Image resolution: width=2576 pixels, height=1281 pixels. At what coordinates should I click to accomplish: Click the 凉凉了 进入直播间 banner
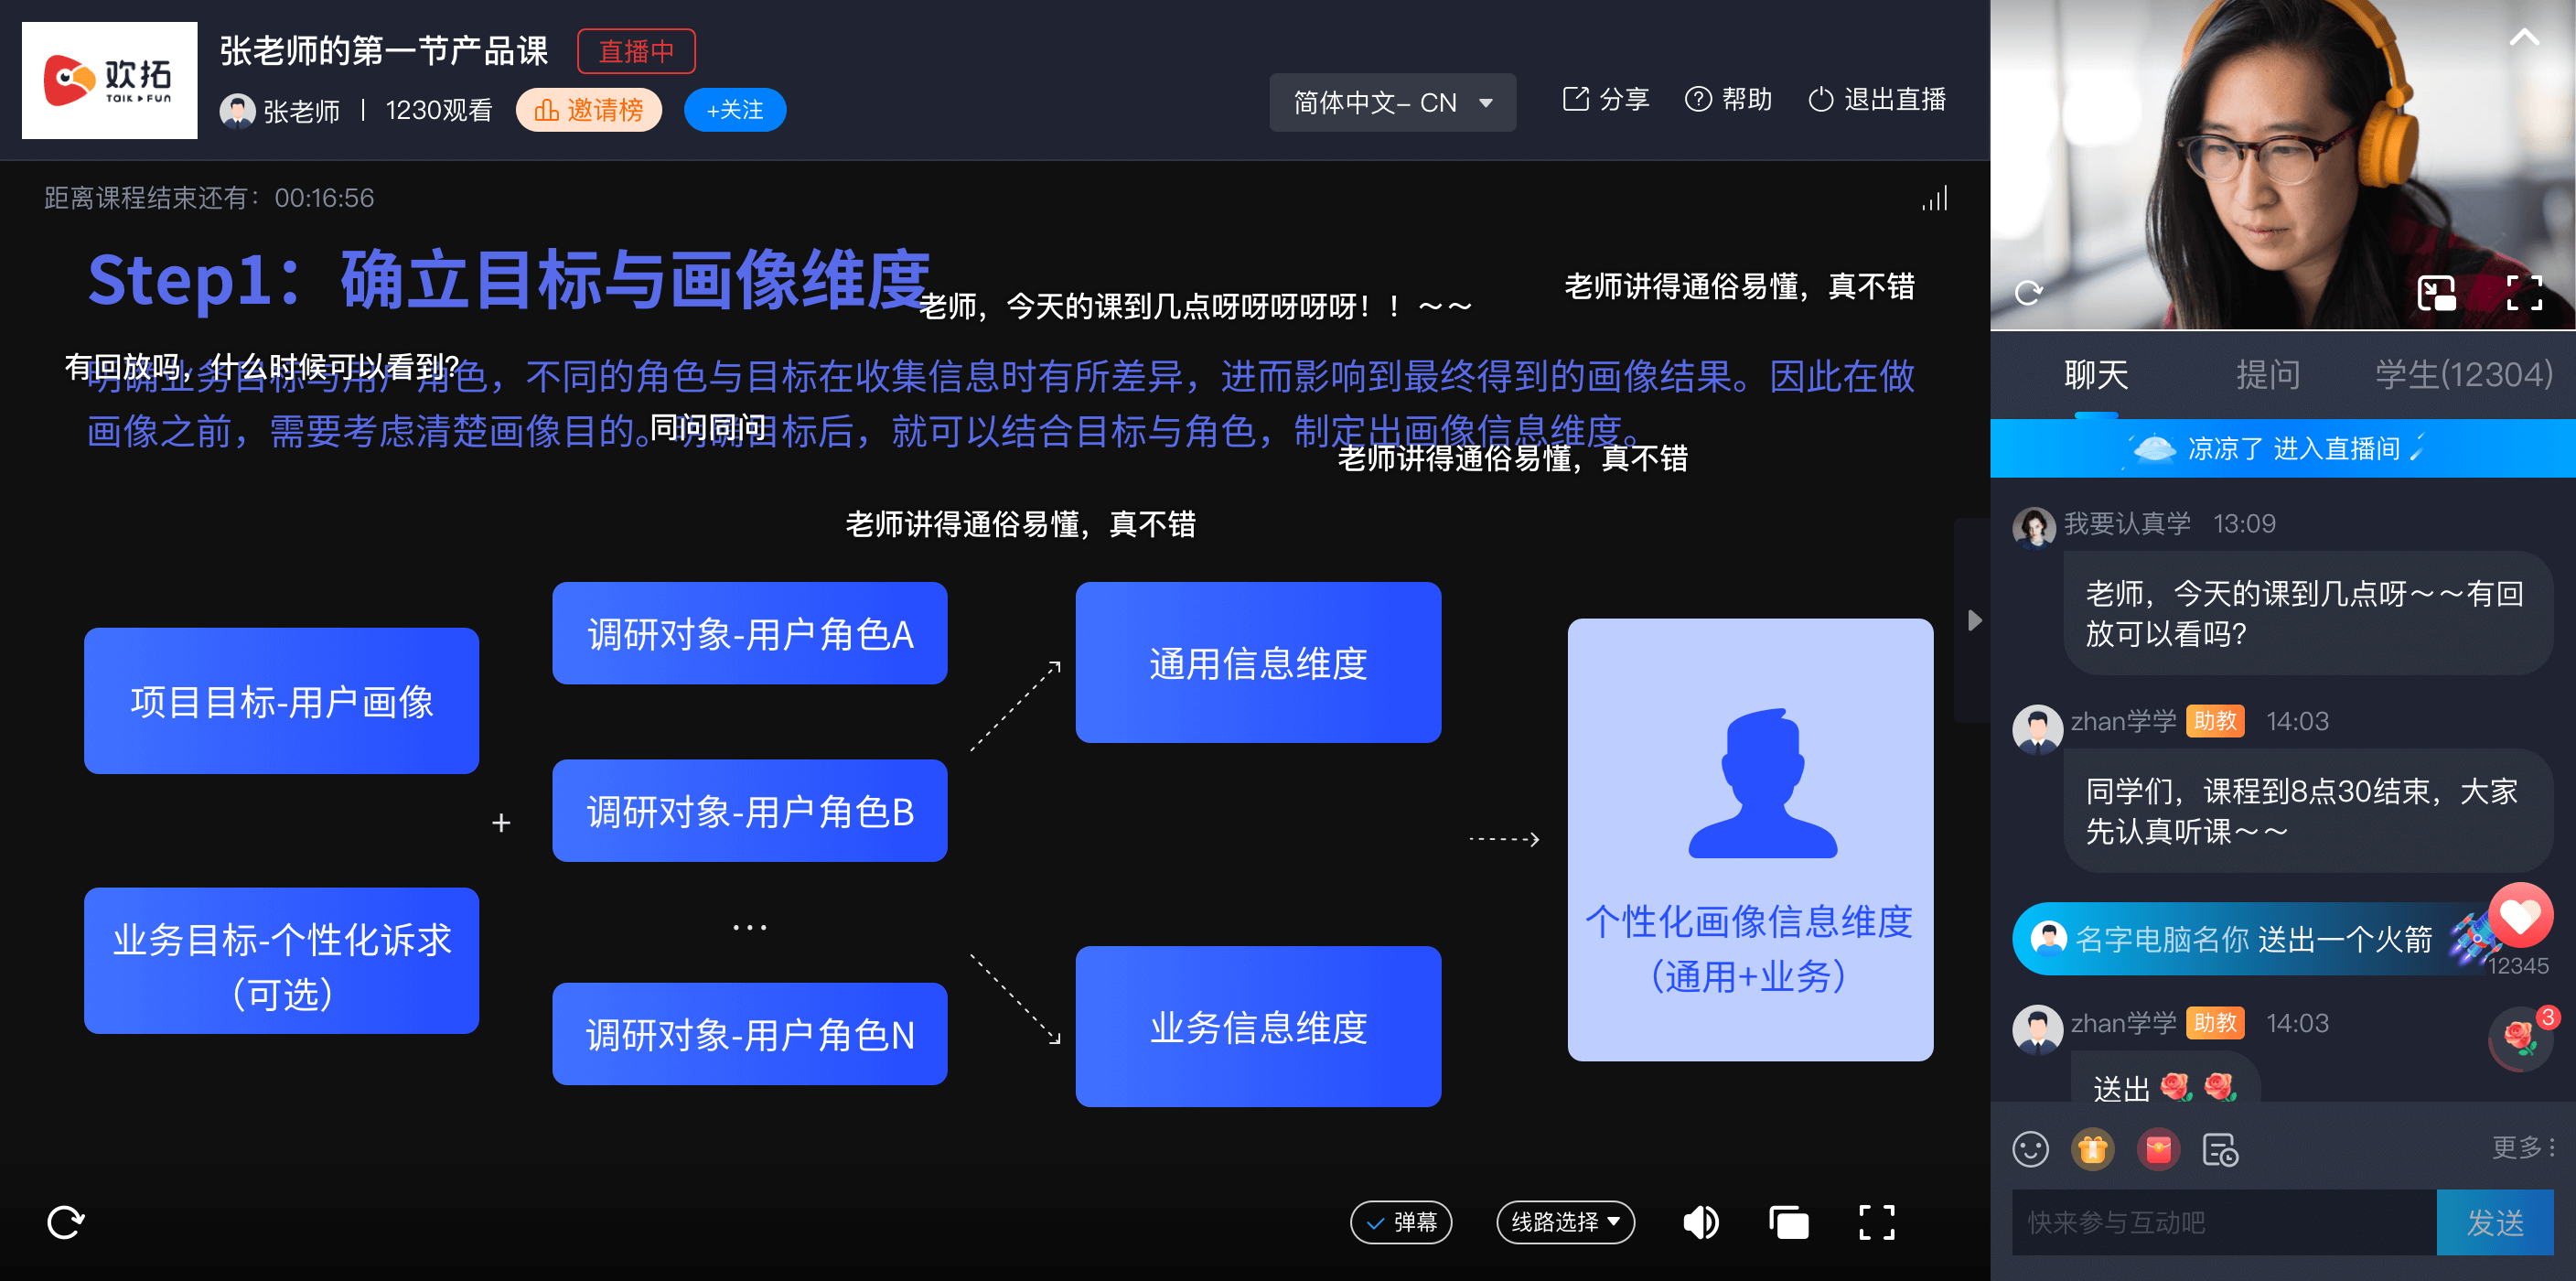point(2282,448)
